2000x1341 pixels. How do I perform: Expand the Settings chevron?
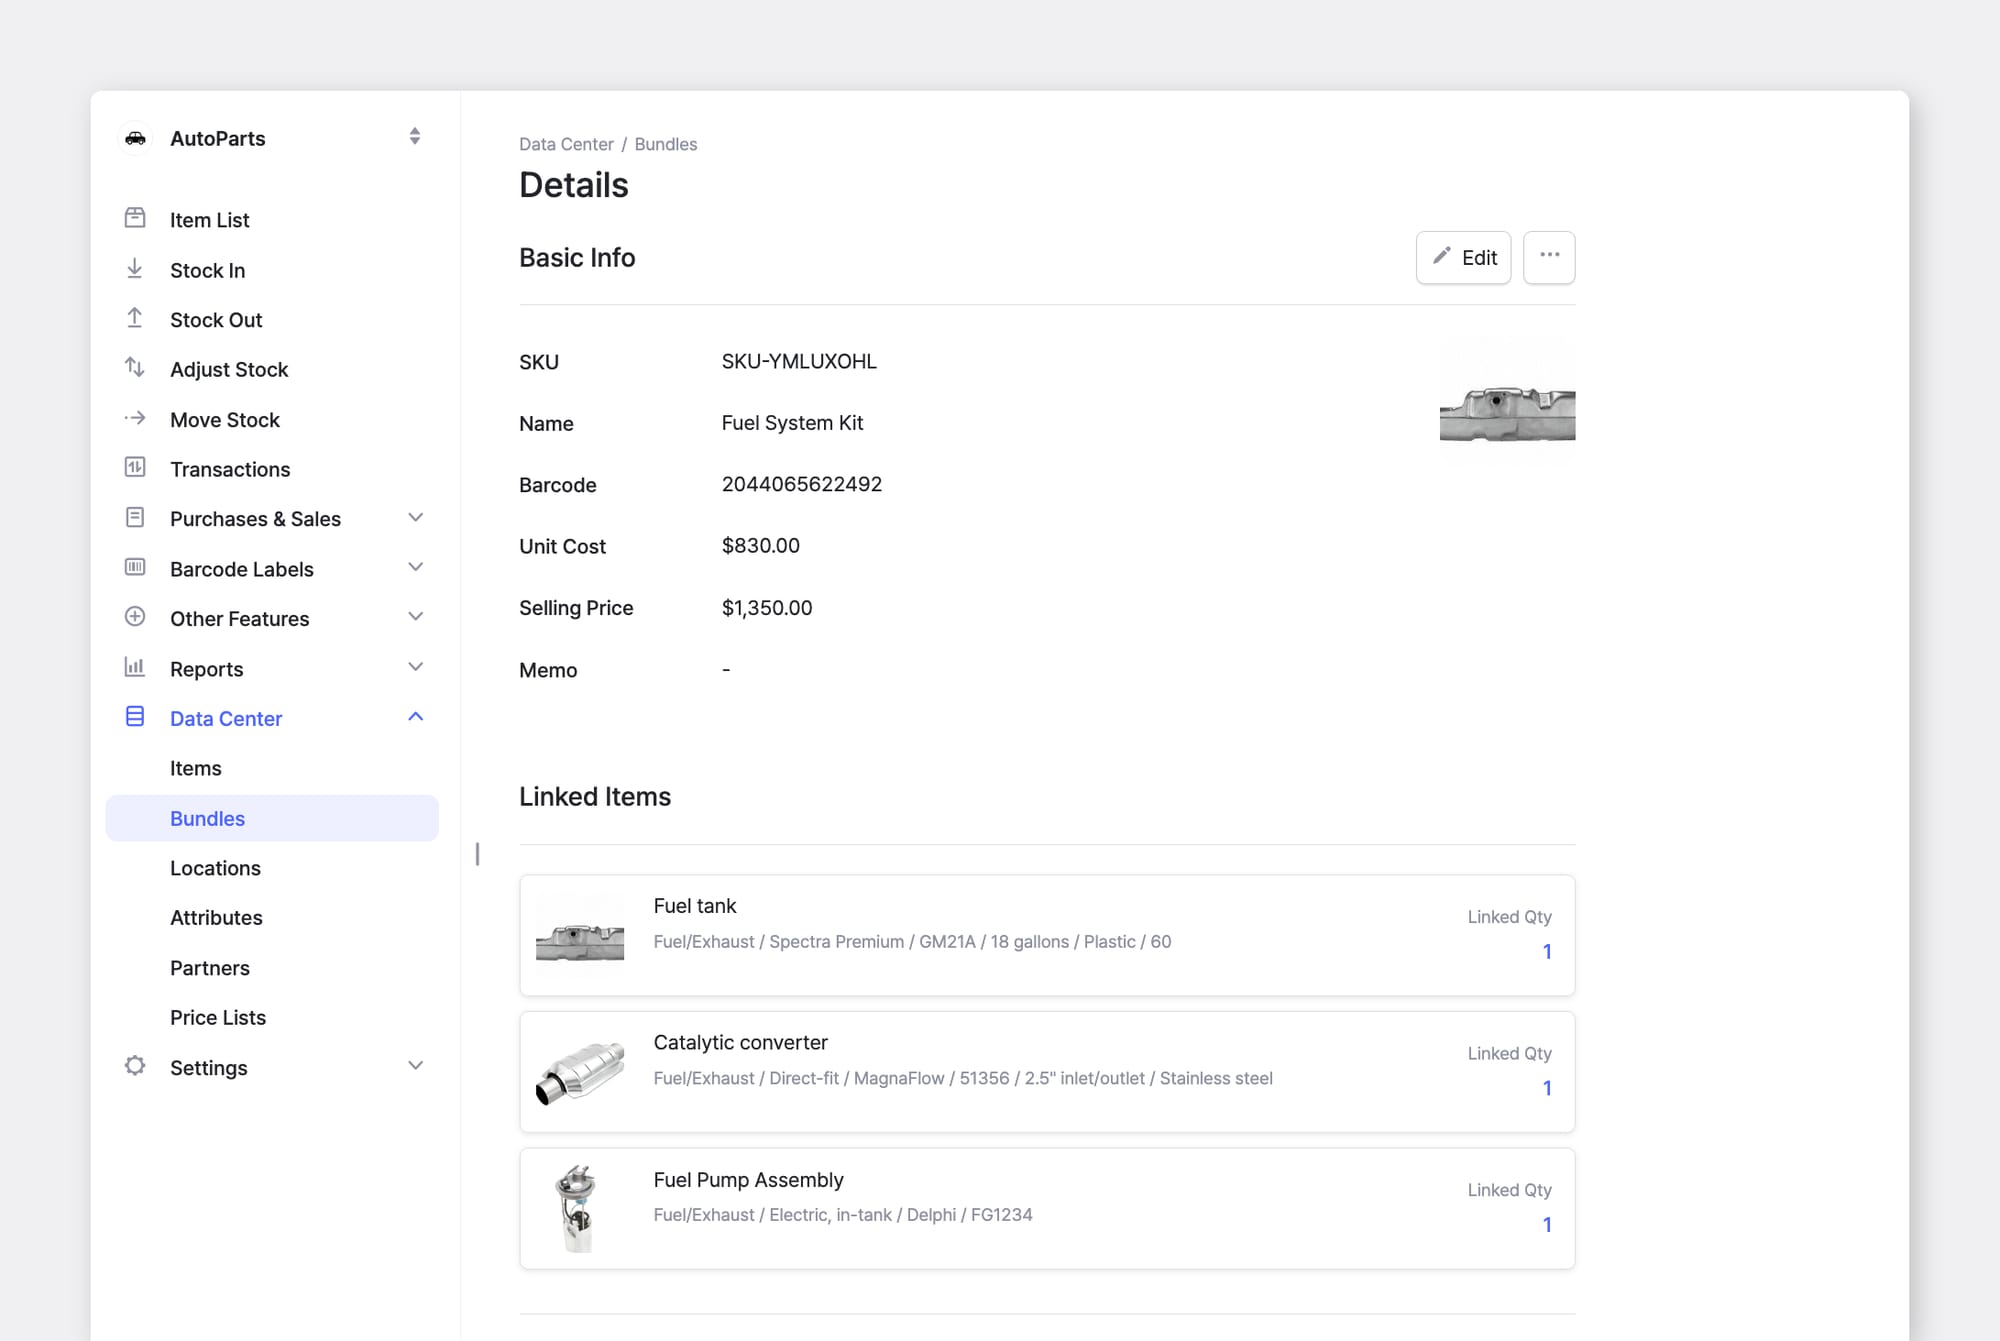tap(416, 1066)
